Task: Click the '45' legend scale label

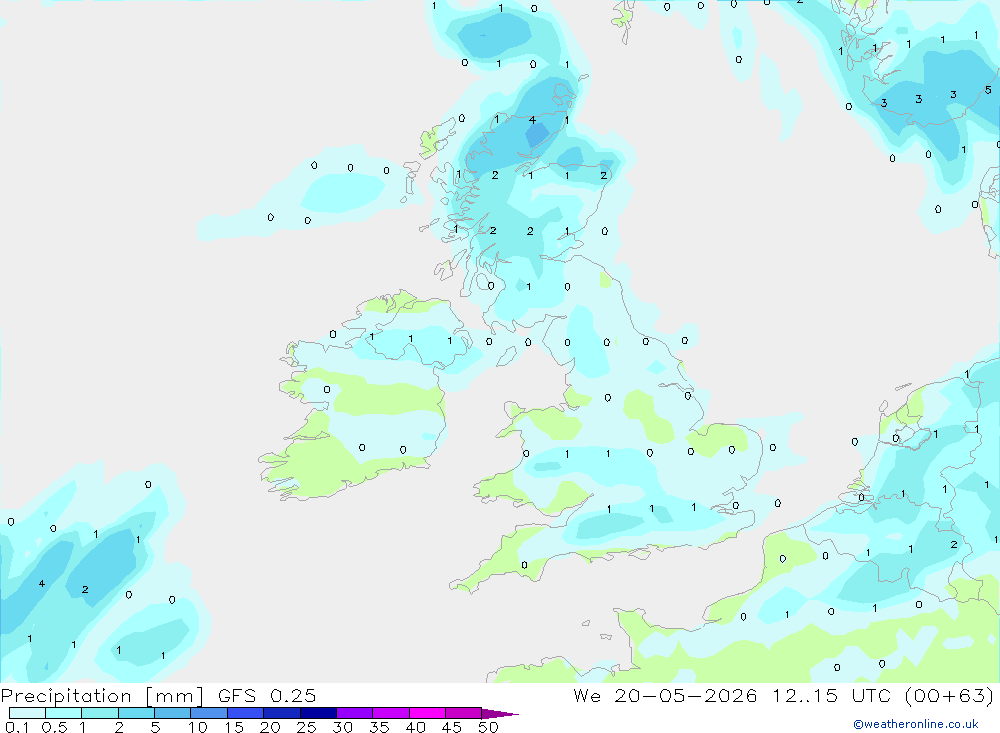Action: point(452,727)
